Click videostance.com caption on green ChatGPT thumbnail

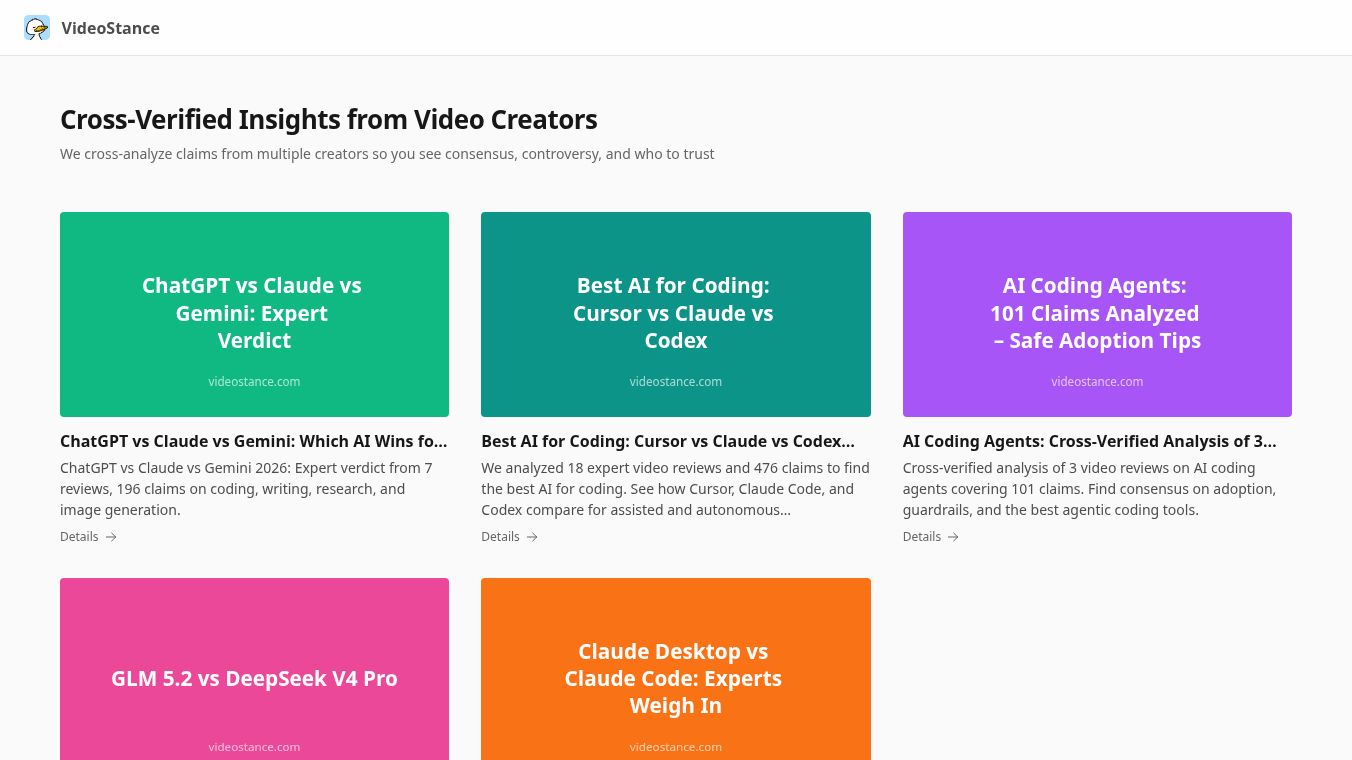(254, 382)
